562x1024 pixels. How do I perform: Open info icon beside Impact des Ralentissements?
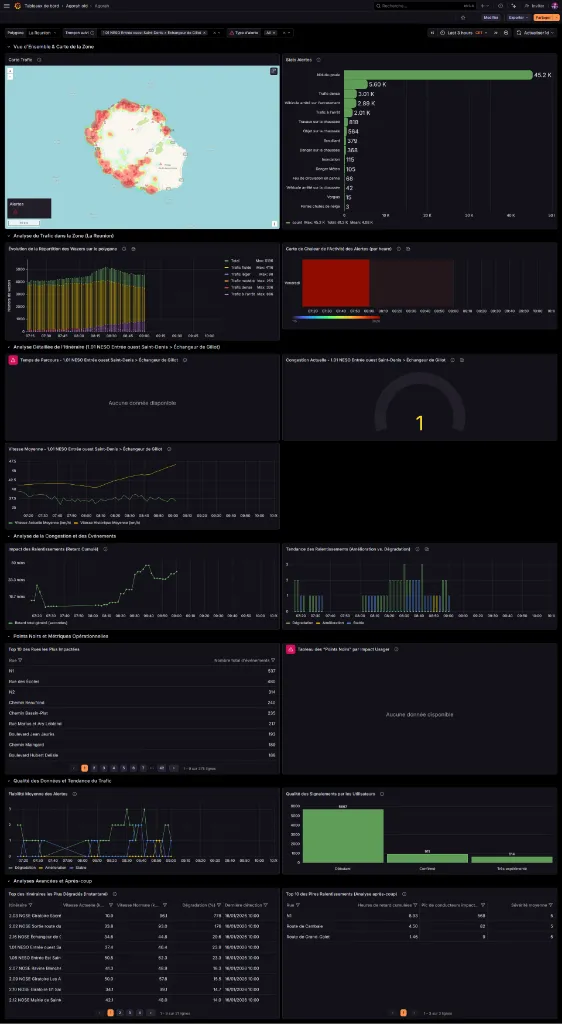click(x=105, y=549)
